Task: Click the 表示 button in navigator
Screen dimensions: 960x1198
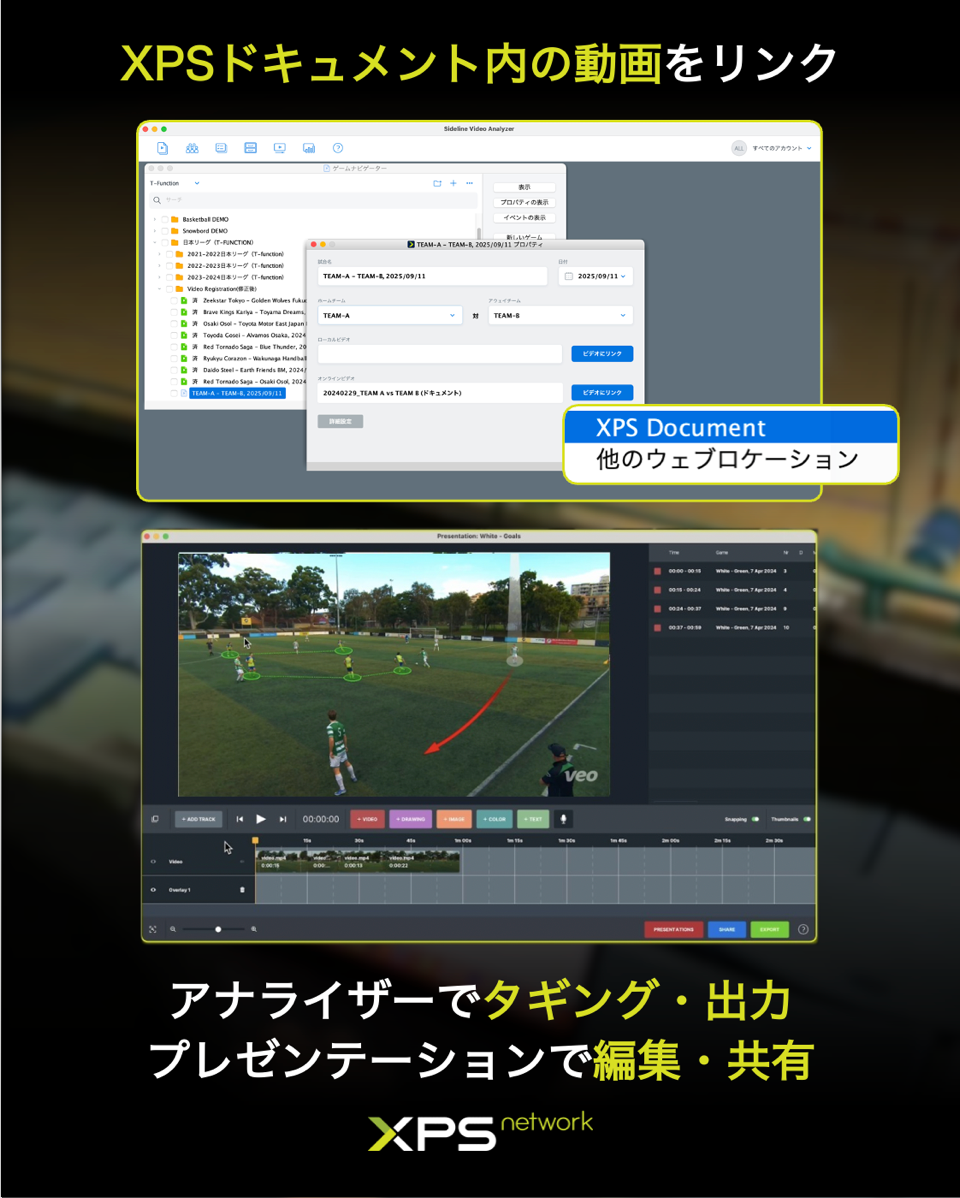Action: coord(524,187)
